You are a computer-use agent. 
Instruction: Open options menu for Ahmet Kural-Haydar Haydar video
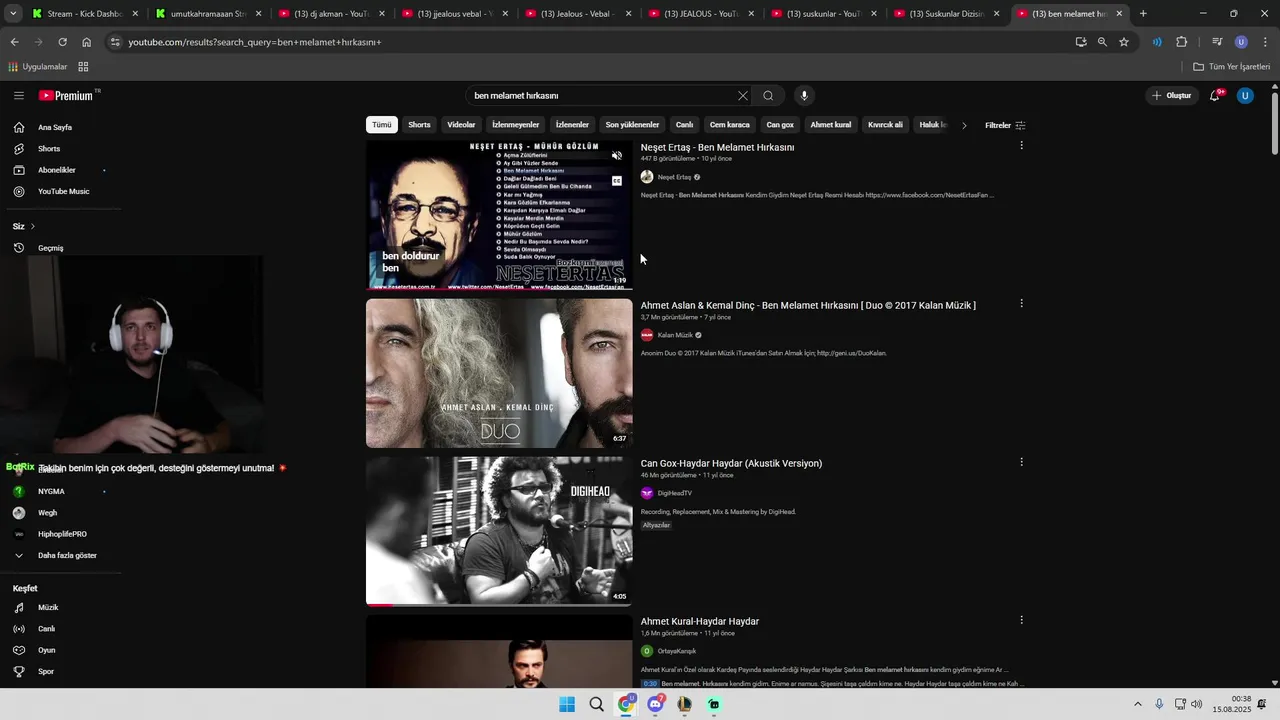[x=1021, y=620]
